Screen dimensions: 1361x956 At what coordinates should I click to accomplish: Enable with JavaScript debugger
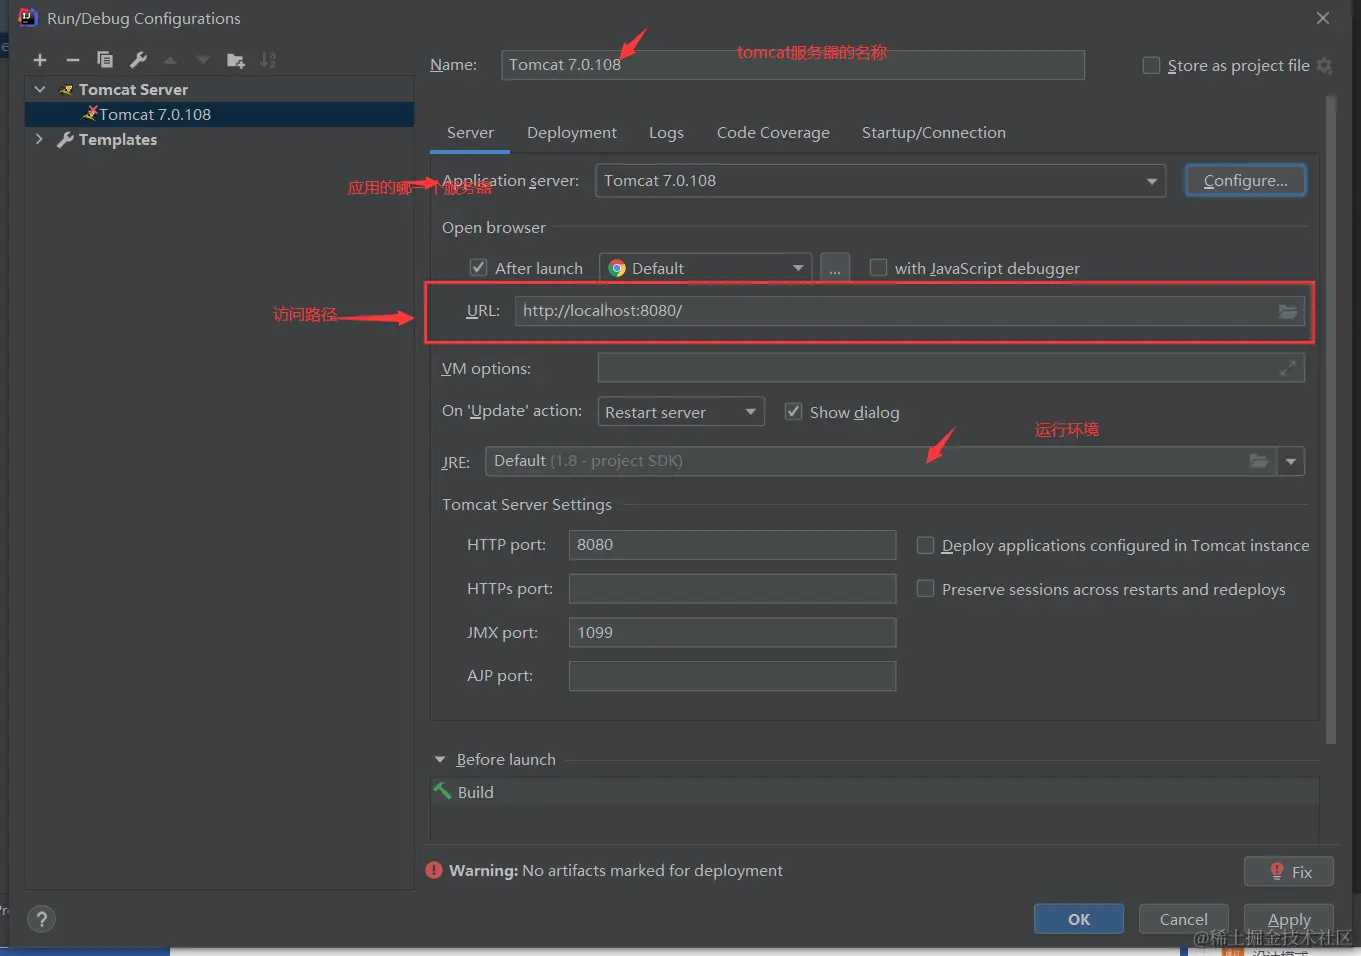point(878,268)
